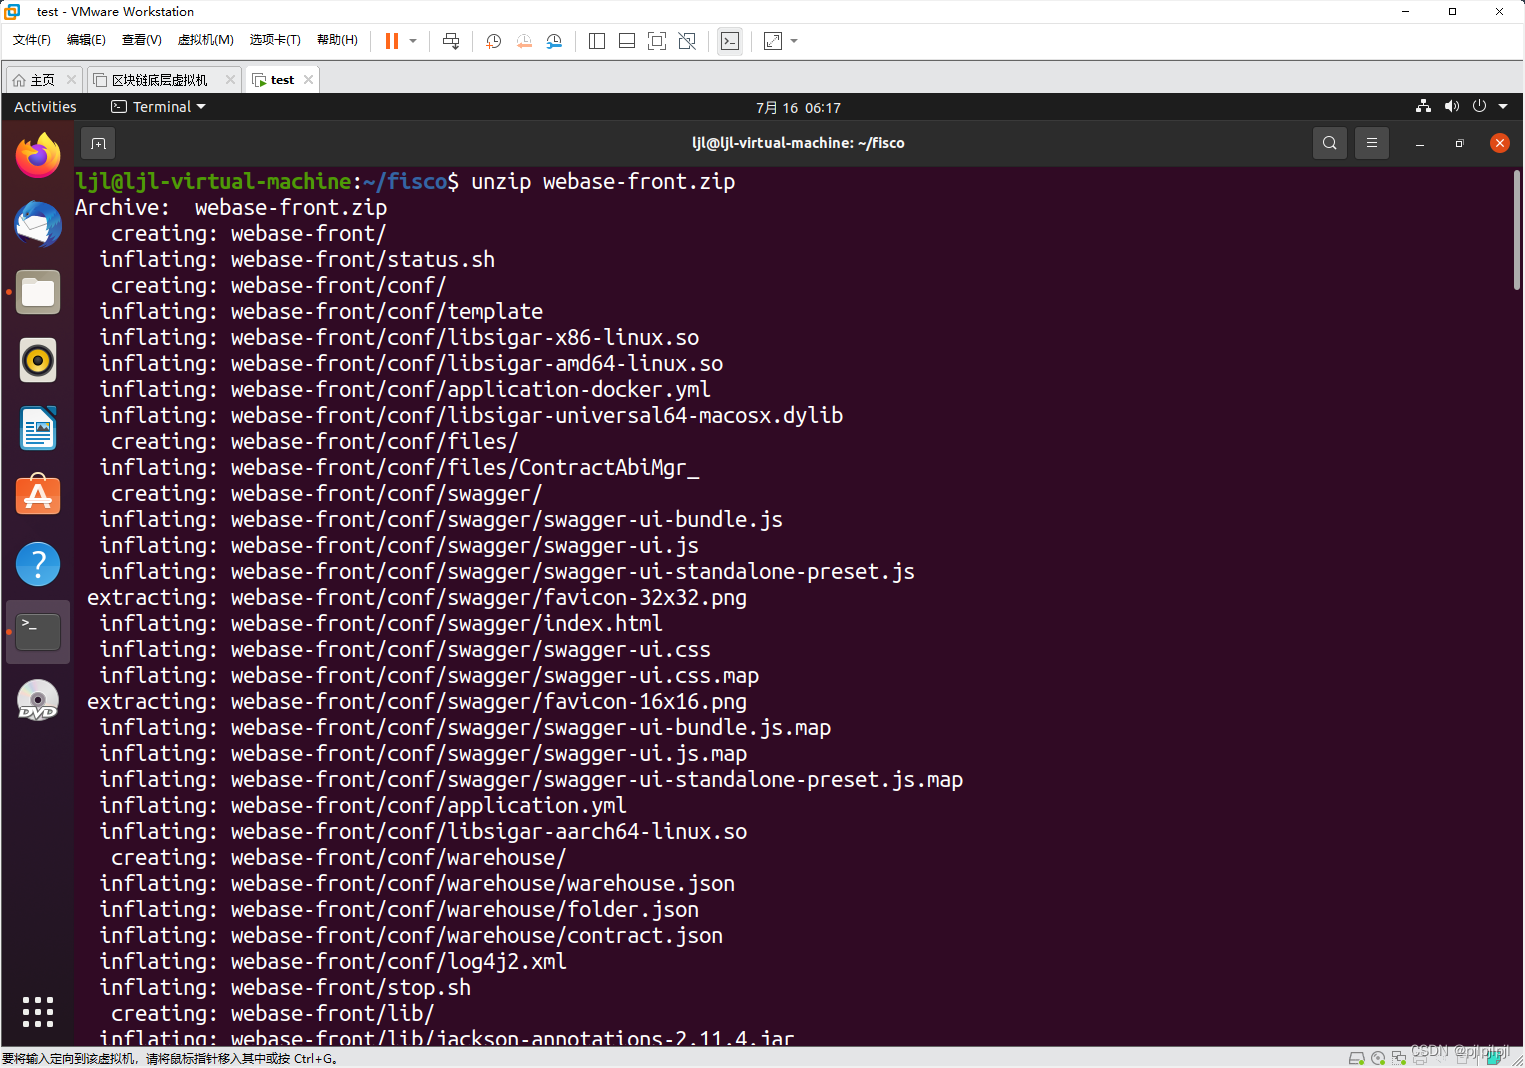The width and height of the screenshot is (1525, 1068).
Task: Open the Help icon in the dock
Action: tap(38, 564)
